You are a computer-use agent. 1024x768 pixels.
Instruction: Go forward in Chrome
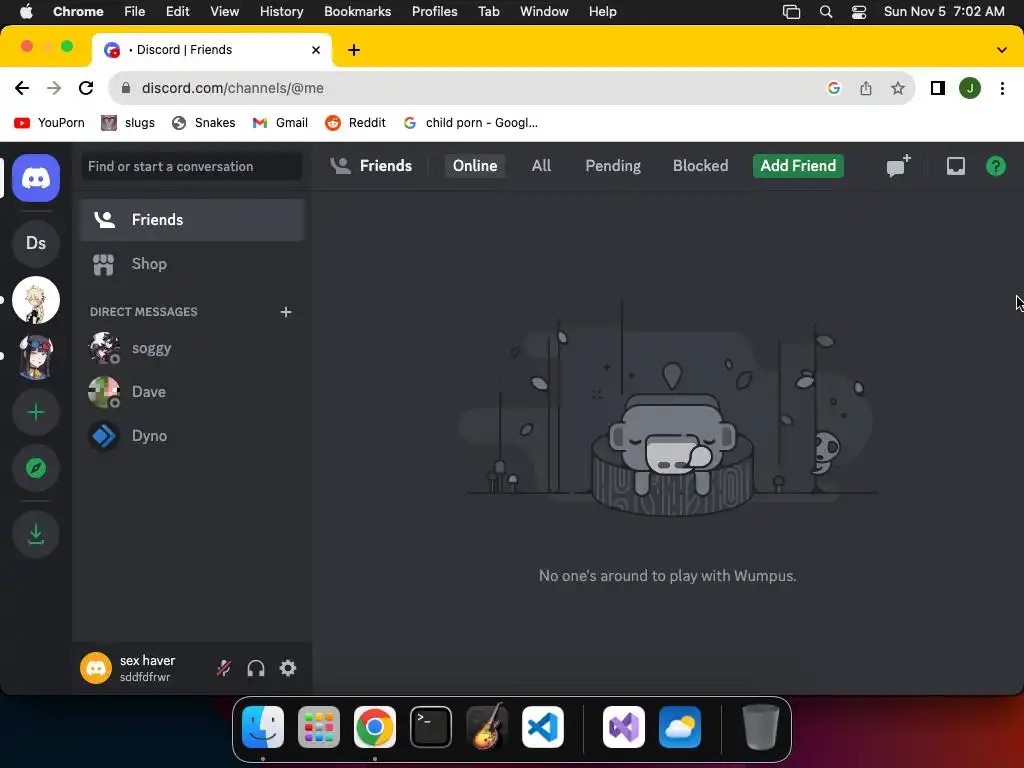point(54,88)
